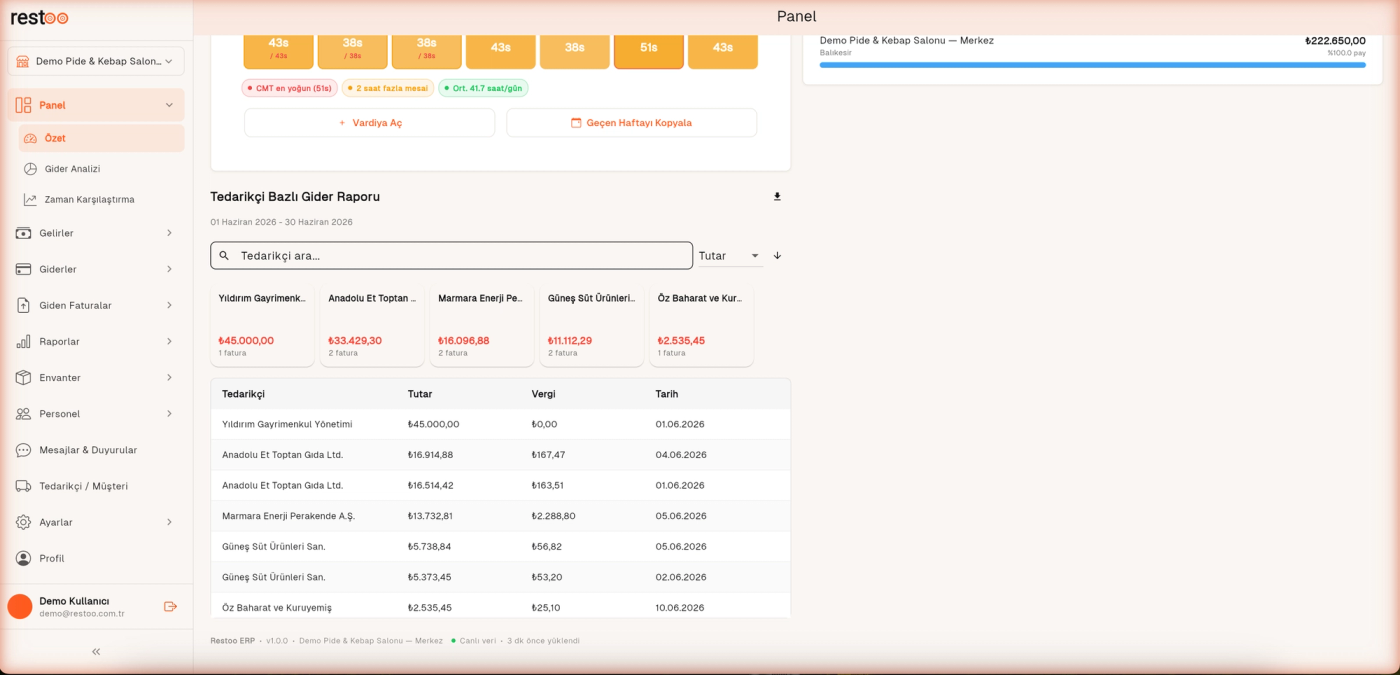This screenshot has height=675, width=1400.
Task: Click the Tedarikçi ara search field
Action: coord(451,256)
